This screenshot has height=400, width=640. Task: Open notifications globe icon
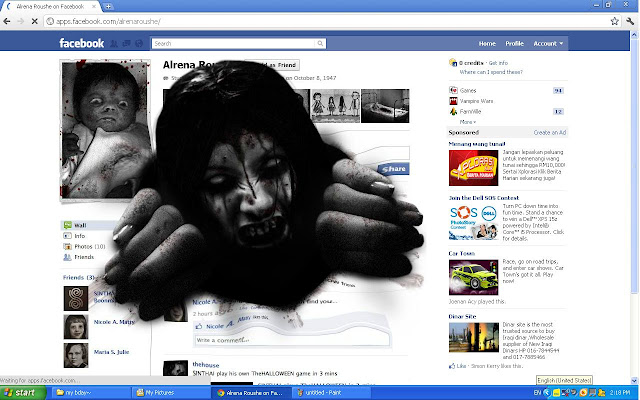(x=139, y=43)
